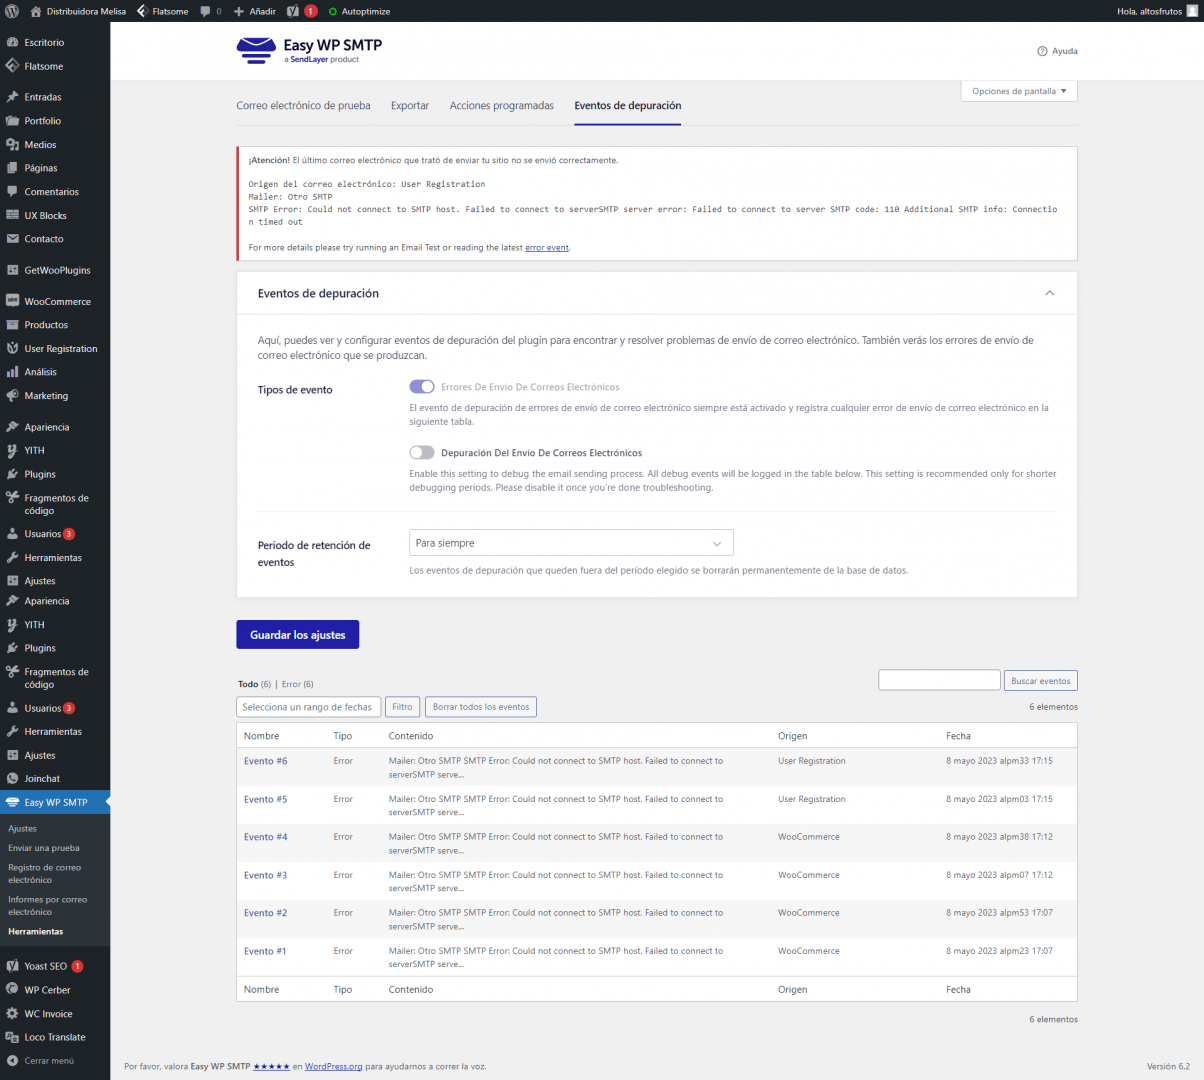Expand Opciones de pantalla panel
This screenshot has width=1204, height=1080.
[x=1019, y=91]
